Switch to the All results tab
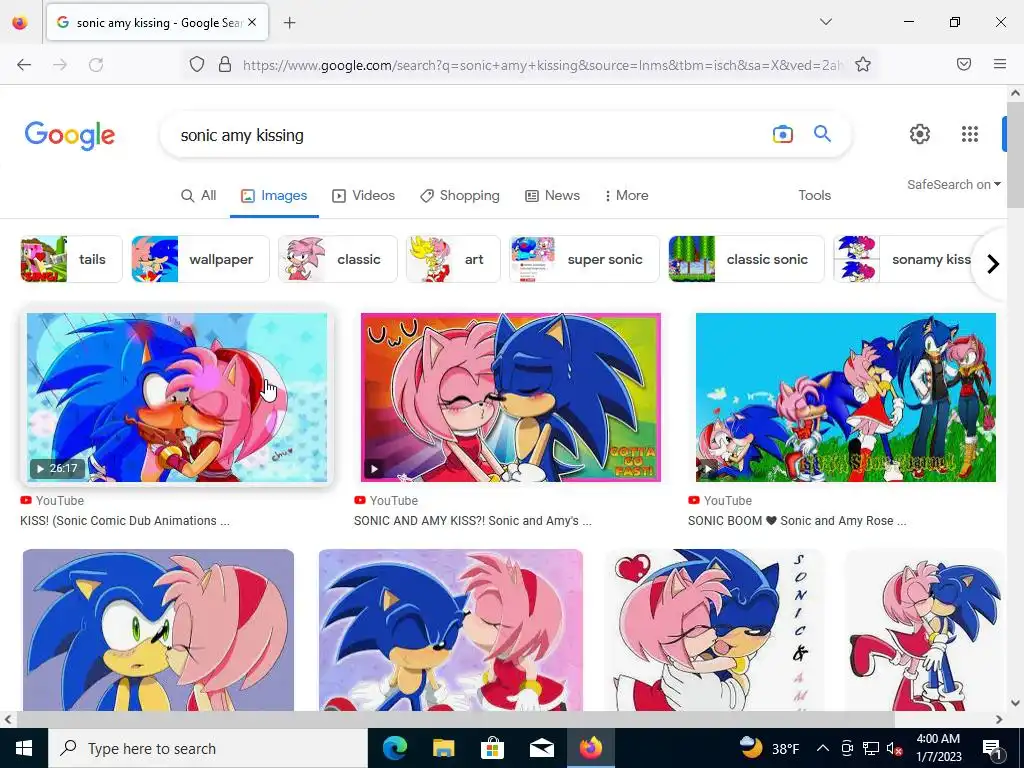 click(199, 195)
